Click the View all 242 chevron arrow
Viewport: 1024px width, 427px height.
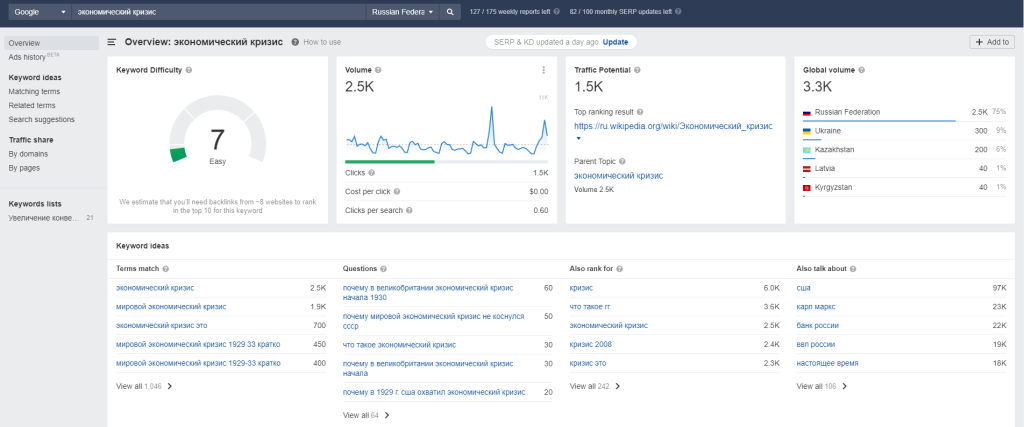617,387
